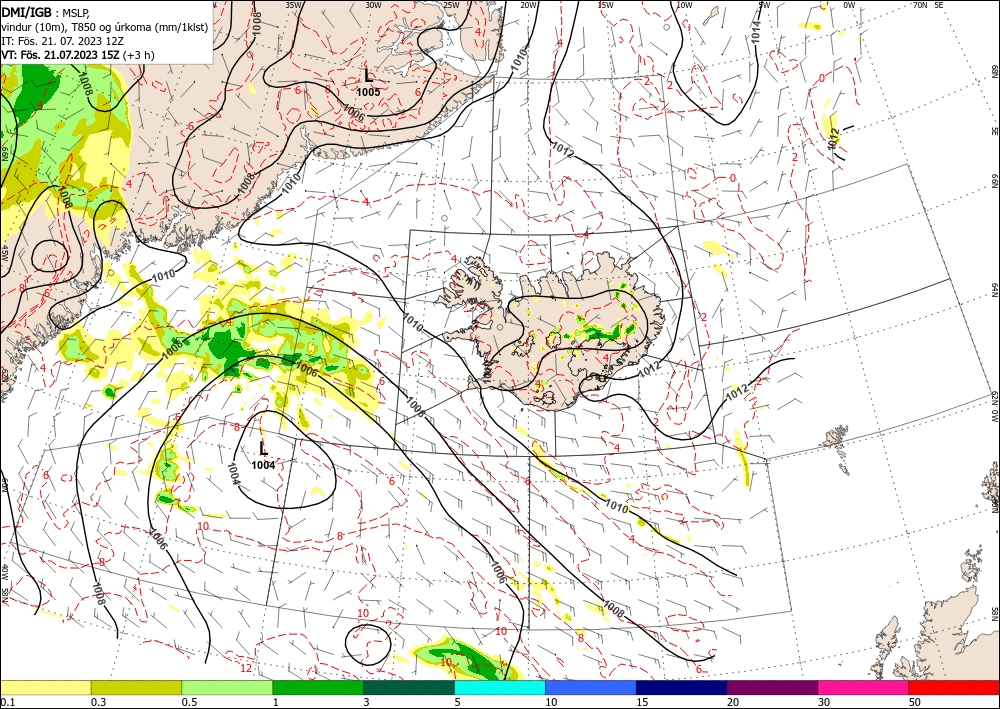This screenshot has height=709, width=1000.
Task: Click the legend value label 15
Action: [642, 702]
